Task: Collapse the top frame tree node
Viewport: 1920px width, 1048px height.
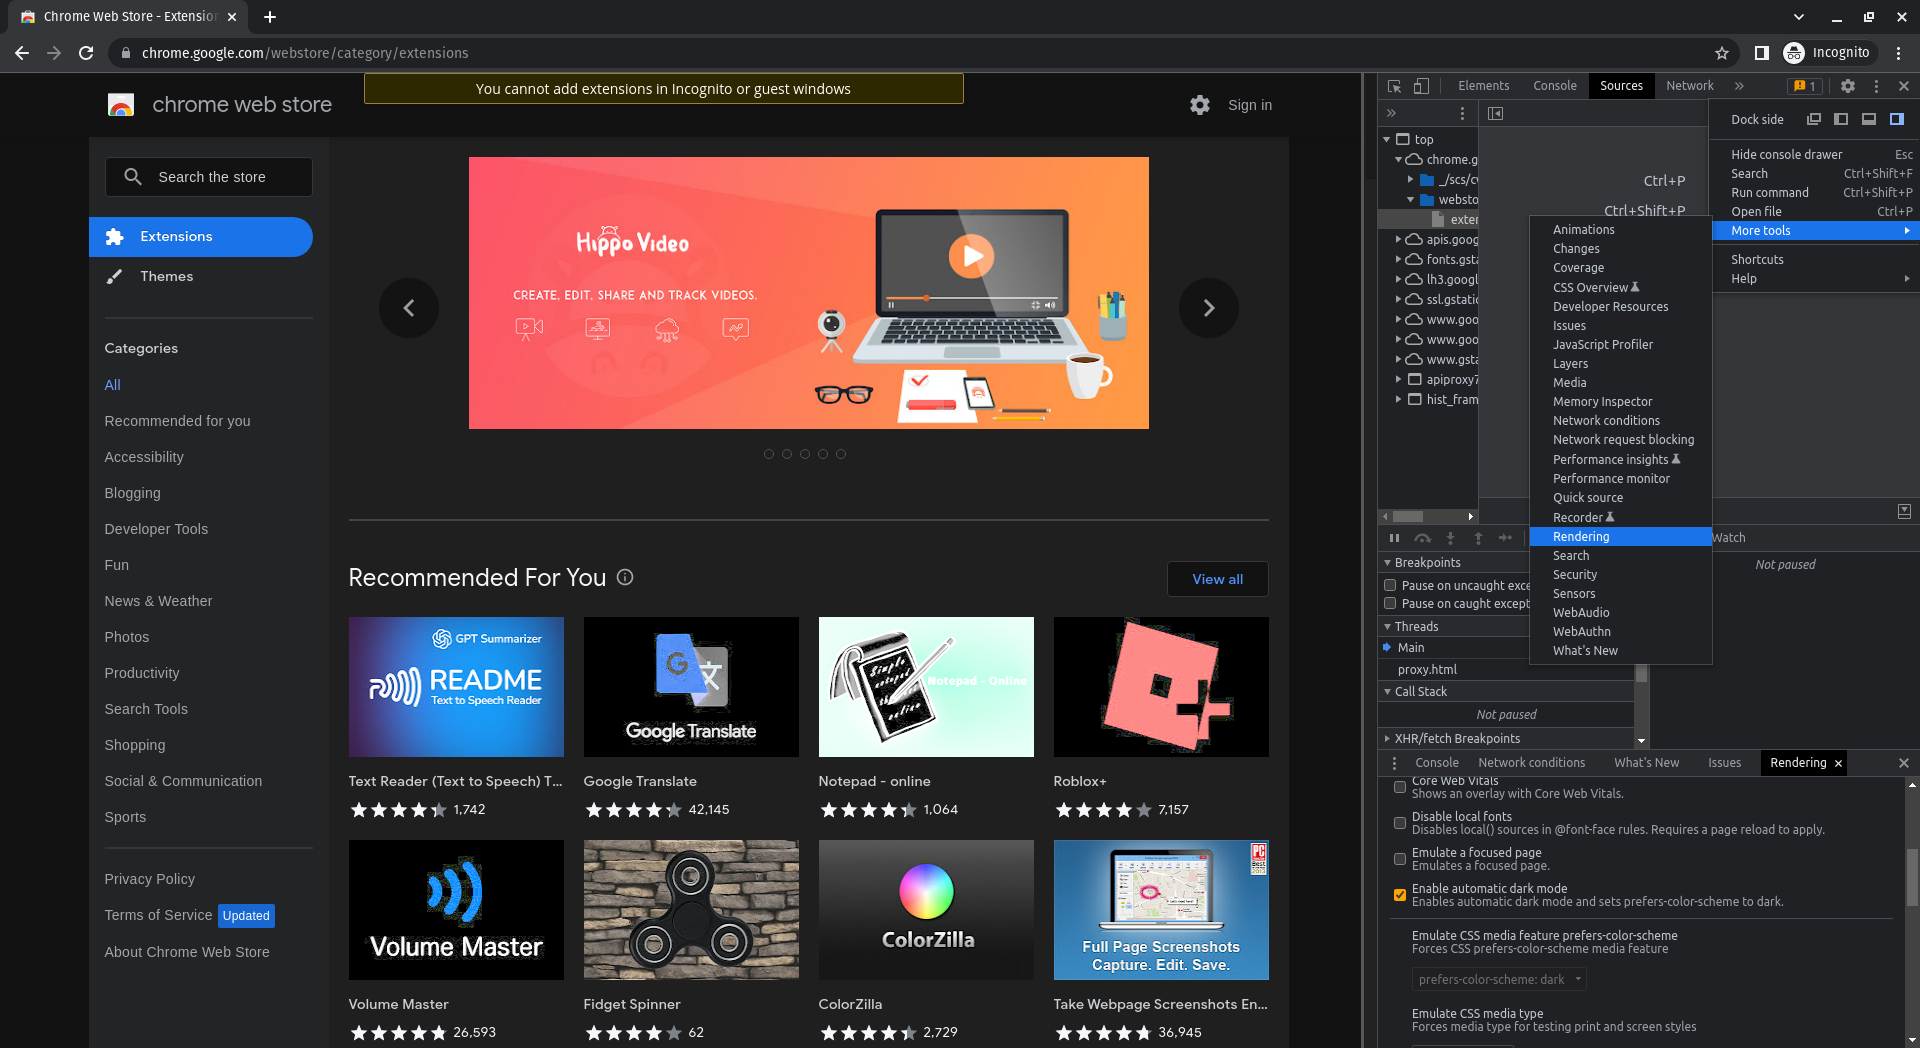Action: tap(1387, 140)
